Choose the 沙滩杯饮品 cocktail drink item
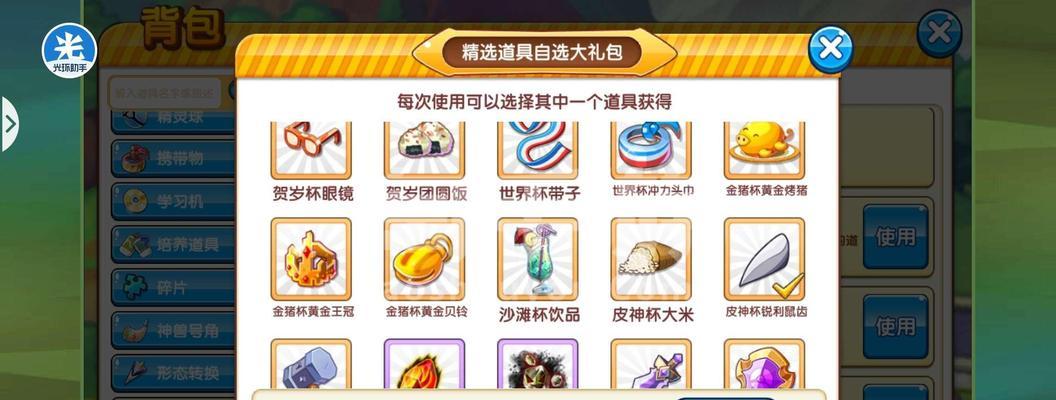The height and width of the screenshot is (400, 1056). [537, 259]
